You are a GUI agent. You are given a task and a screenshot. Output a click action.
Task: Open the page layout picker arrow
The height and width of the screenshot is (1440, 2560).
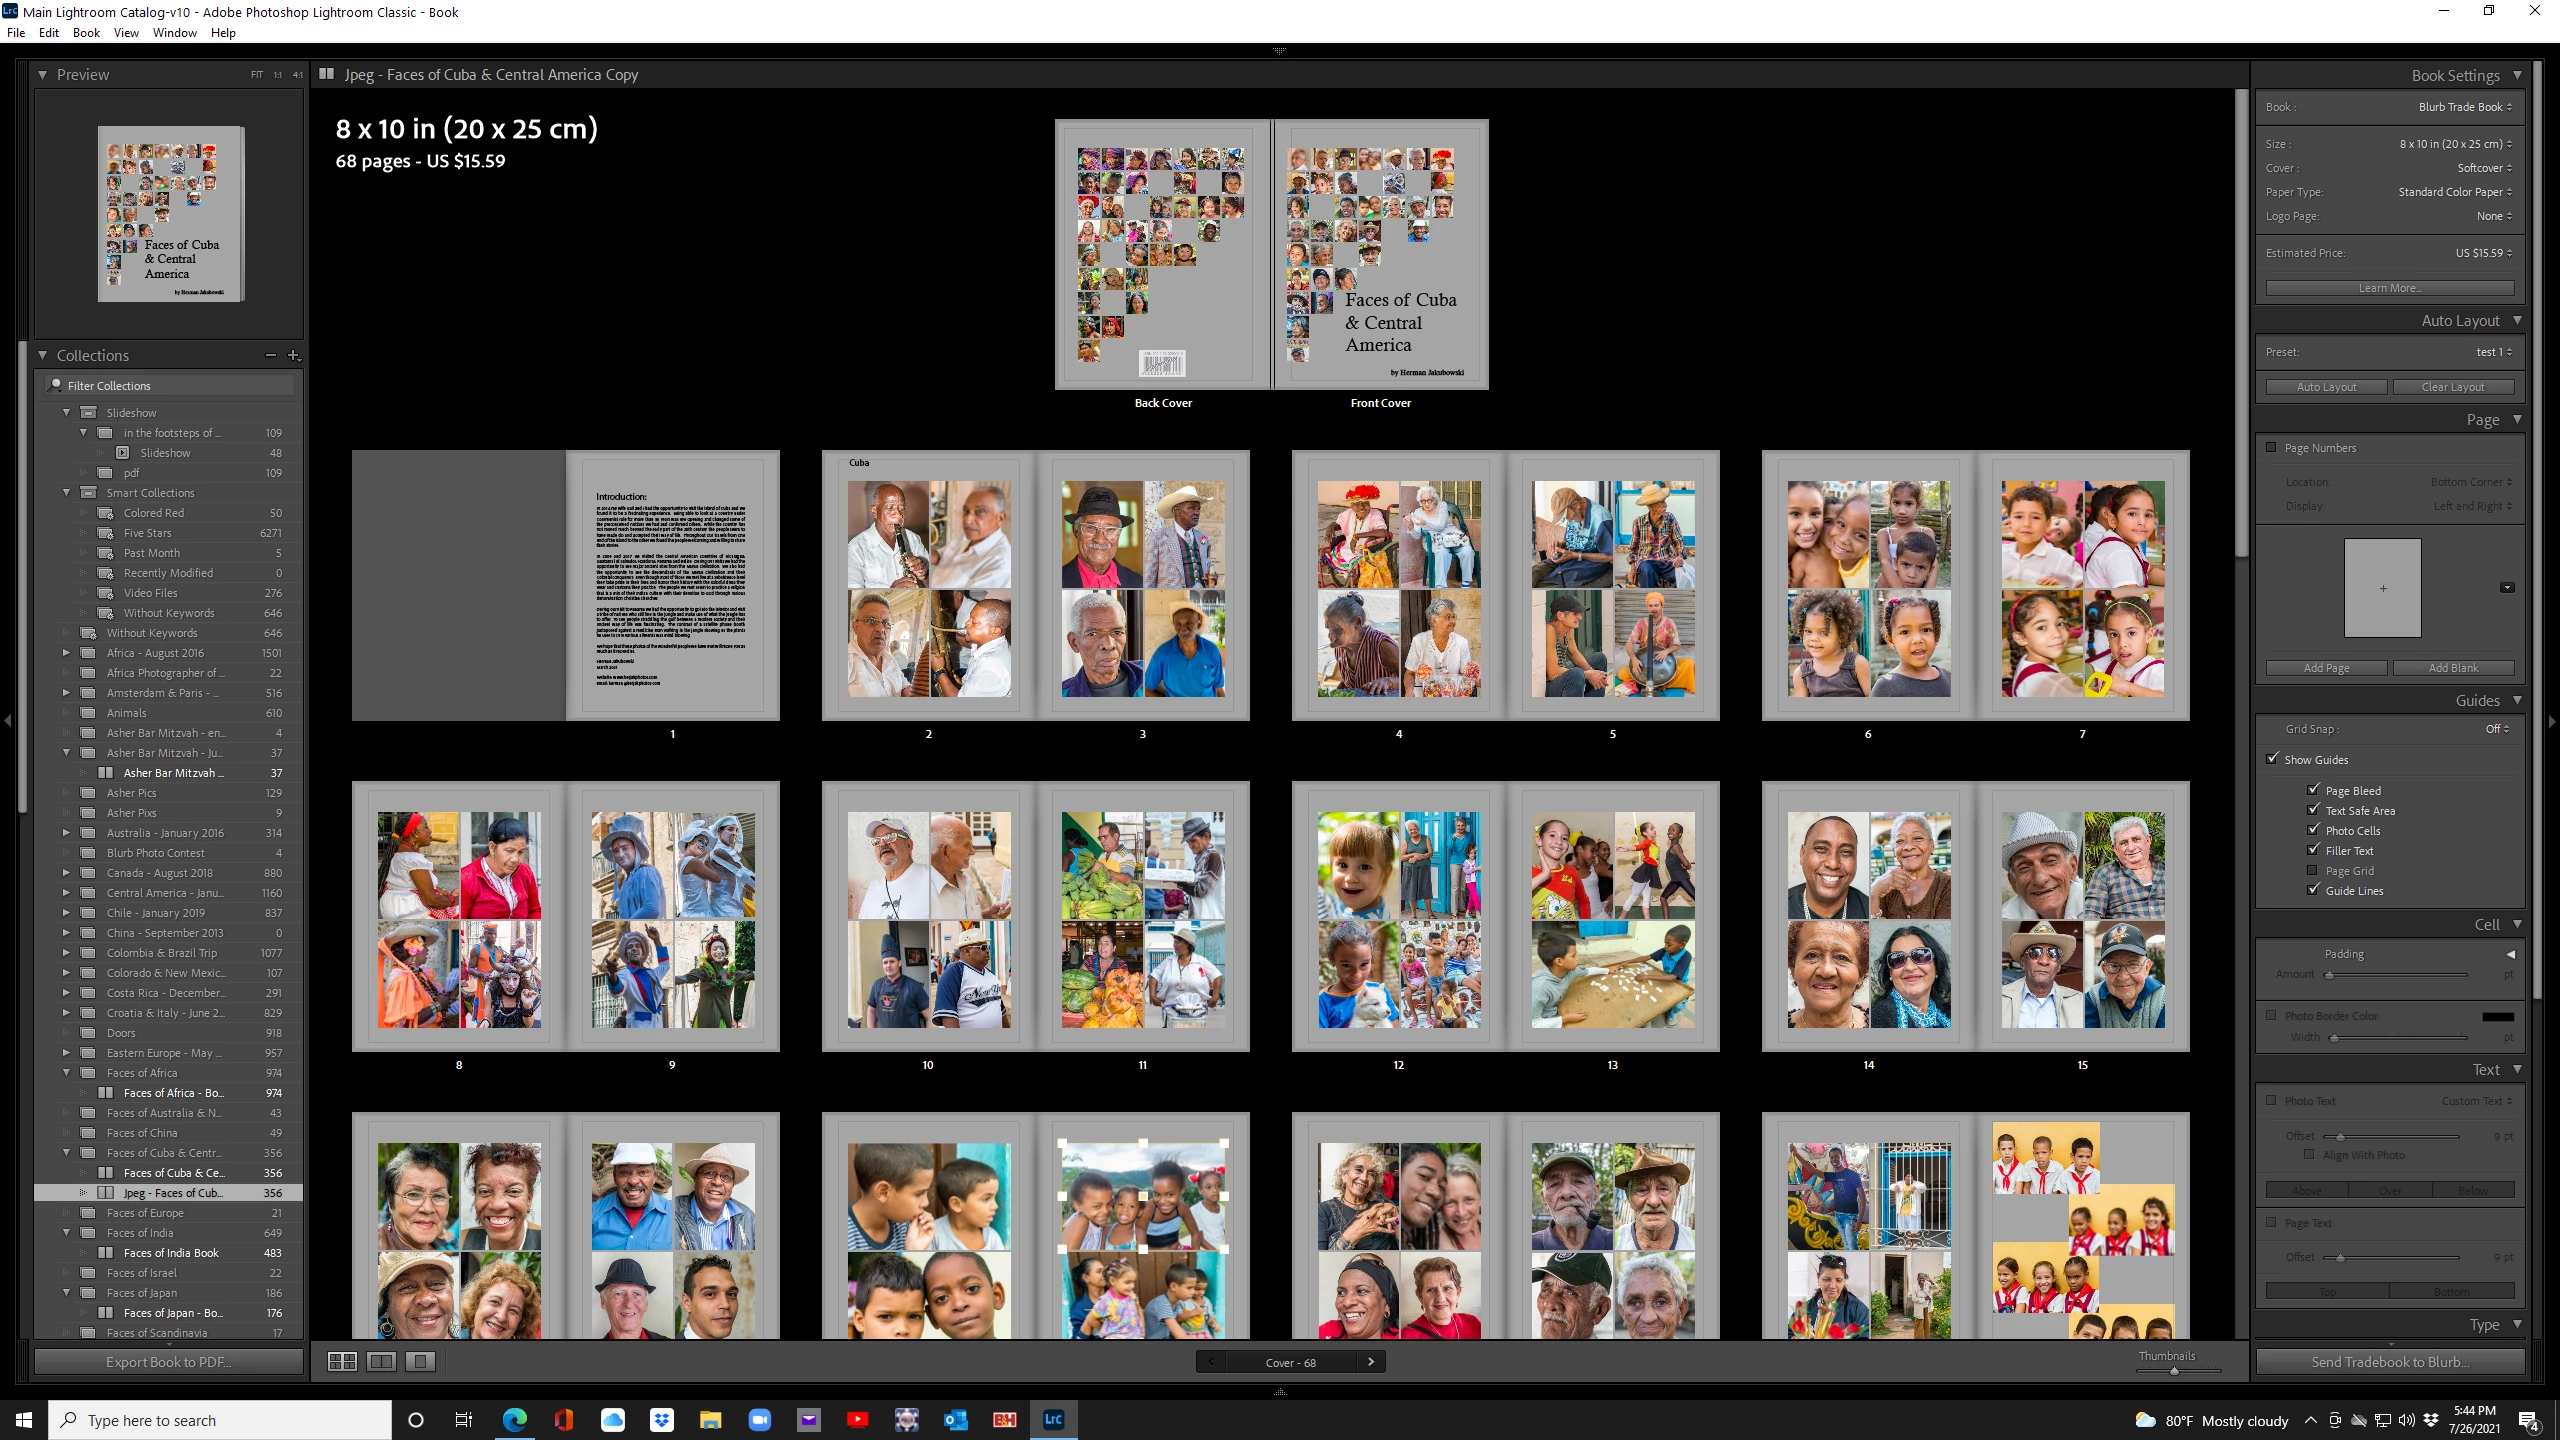(x=2506, y=588)
